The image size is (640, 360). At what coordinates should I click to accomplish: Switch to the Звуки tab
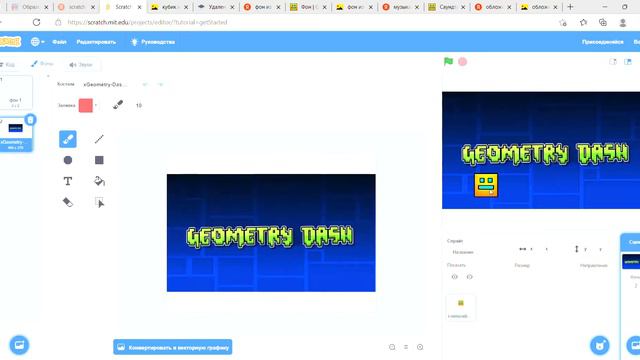point(81,64)
